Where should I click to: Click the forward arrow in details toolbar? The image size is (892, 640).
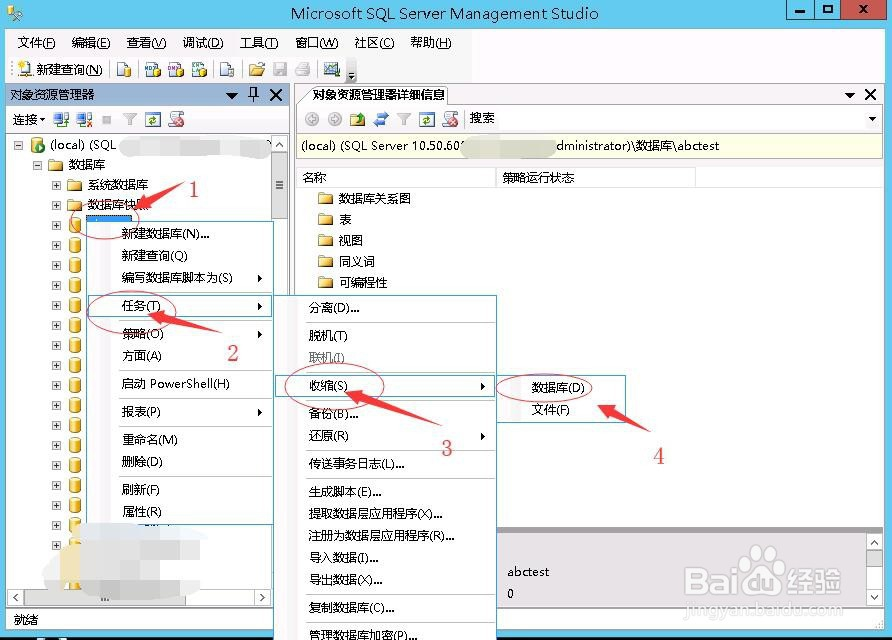tap(335, 119)
